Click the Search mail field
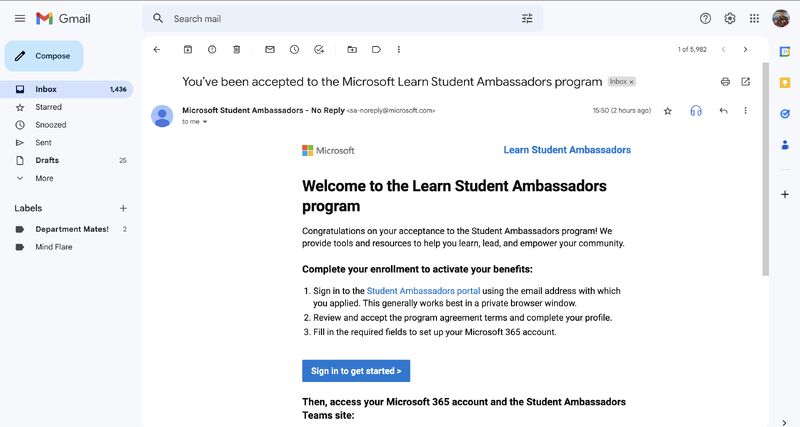This screenshot has width=800, height=427. tap(342, 19)
